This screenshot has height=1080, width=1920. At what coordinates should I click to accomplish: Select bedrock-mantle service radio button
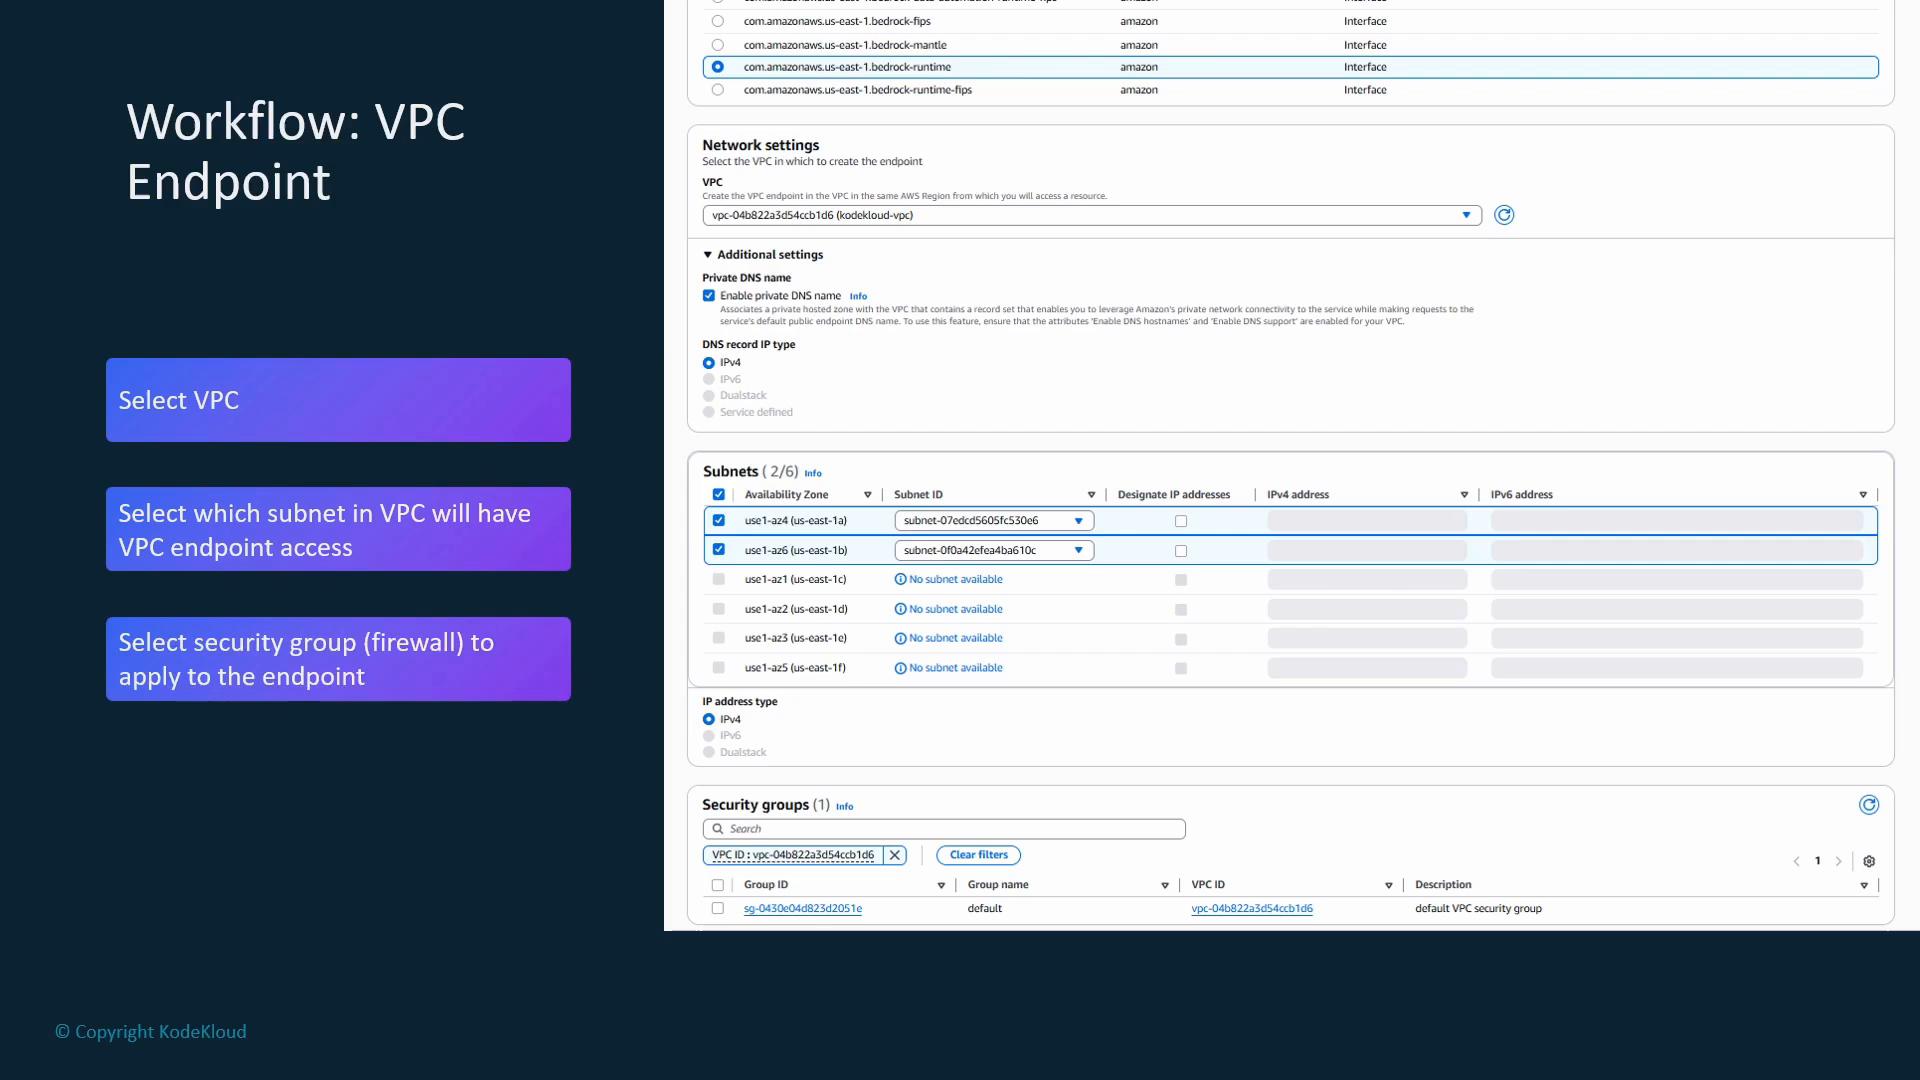click(717, 45)
